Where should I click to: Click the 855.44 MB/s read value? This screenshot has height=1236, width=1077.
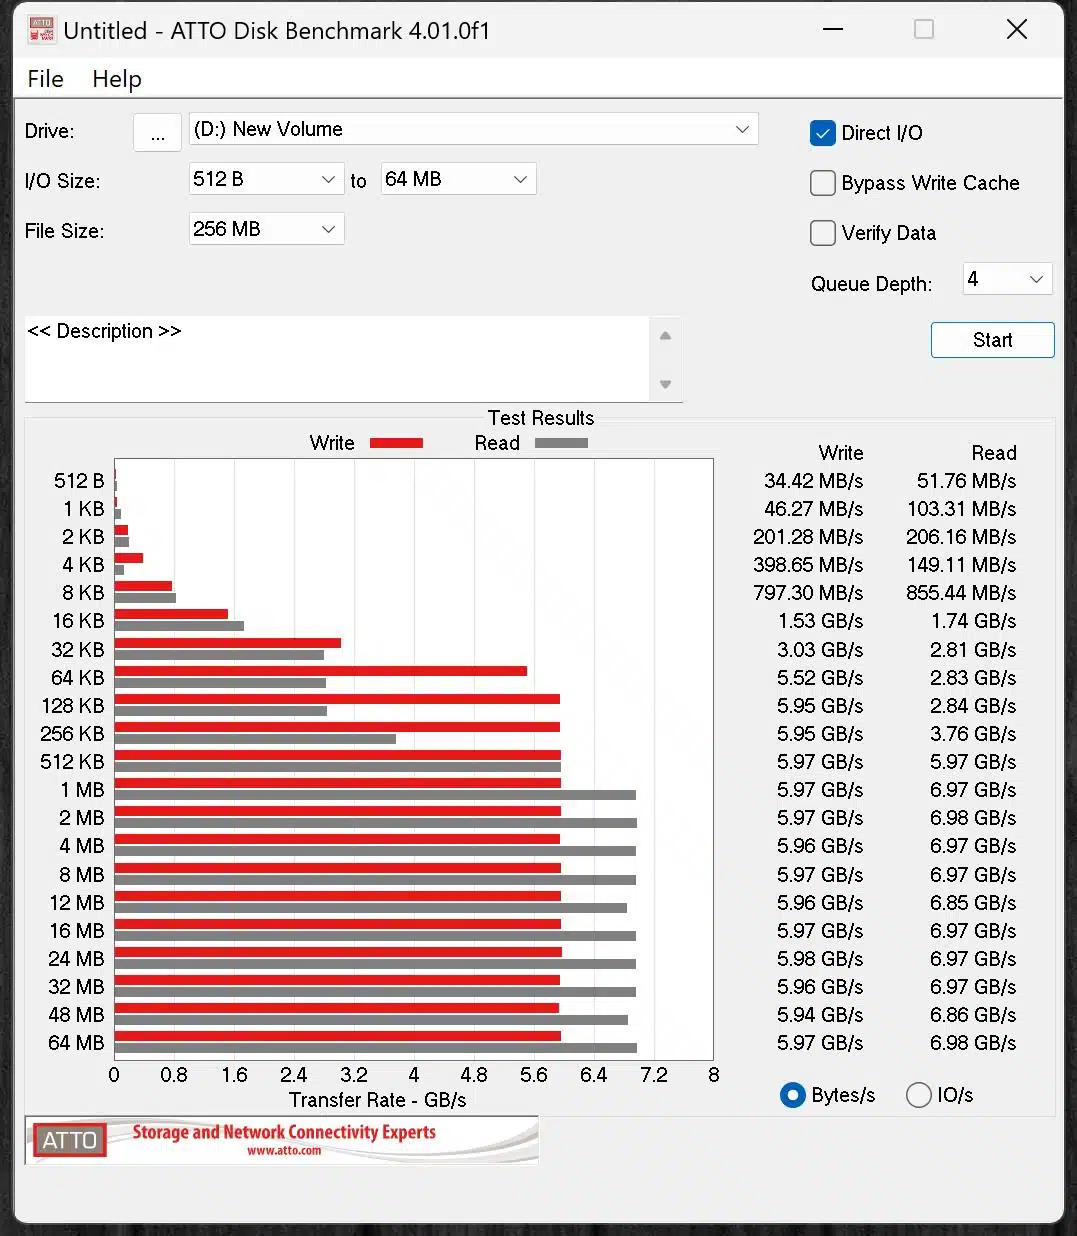point(961,593)
